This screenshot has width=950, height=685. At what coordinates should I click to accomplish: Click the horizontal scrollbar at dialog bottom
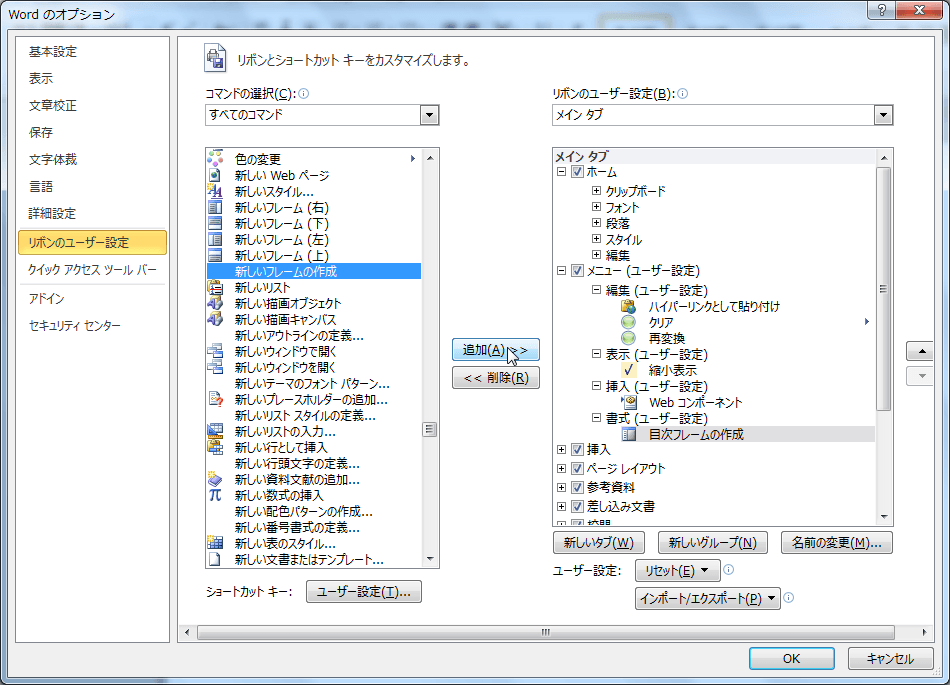point(545,632)
